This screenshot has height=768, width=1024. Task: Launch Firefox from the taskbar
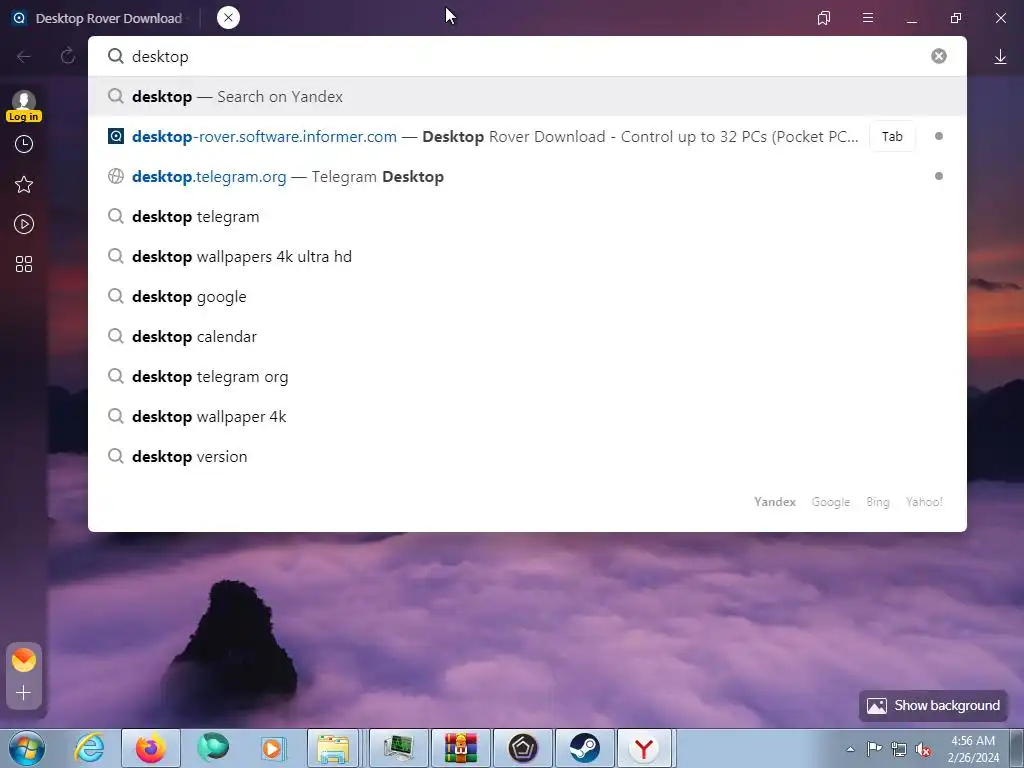click(x=151, y=748)
